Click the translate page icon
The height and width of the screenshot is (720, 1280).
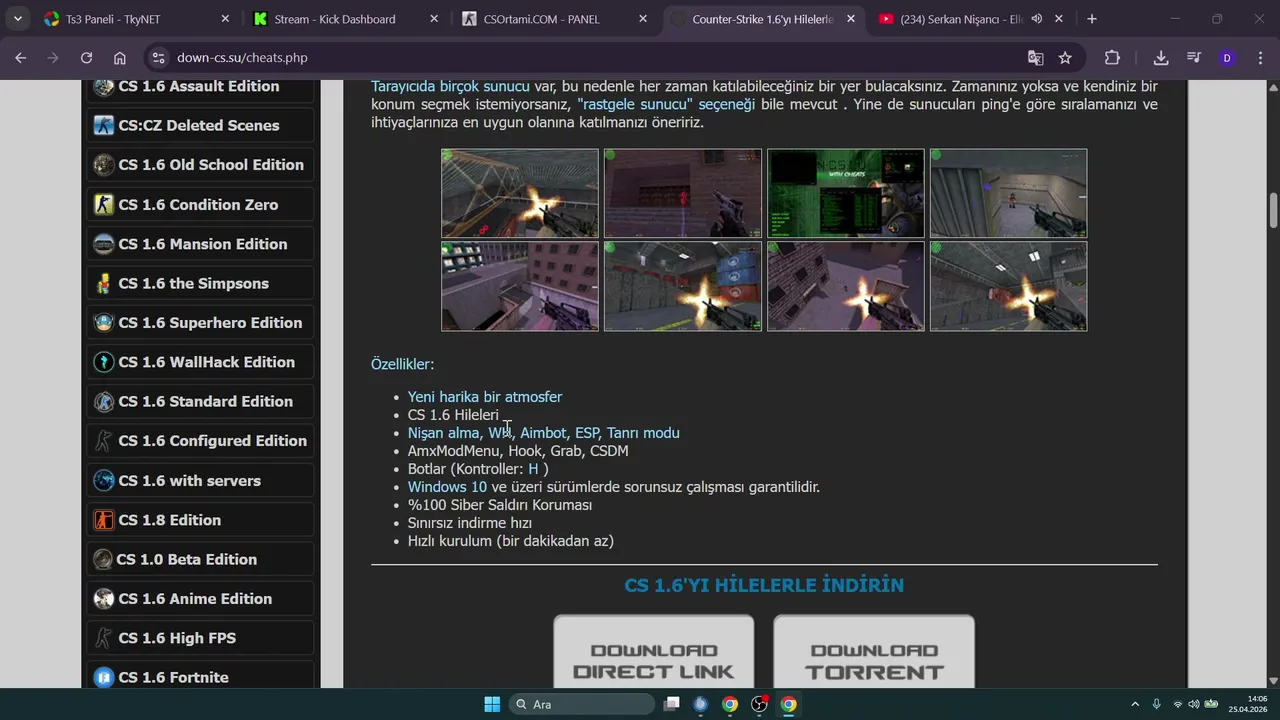1036,58
